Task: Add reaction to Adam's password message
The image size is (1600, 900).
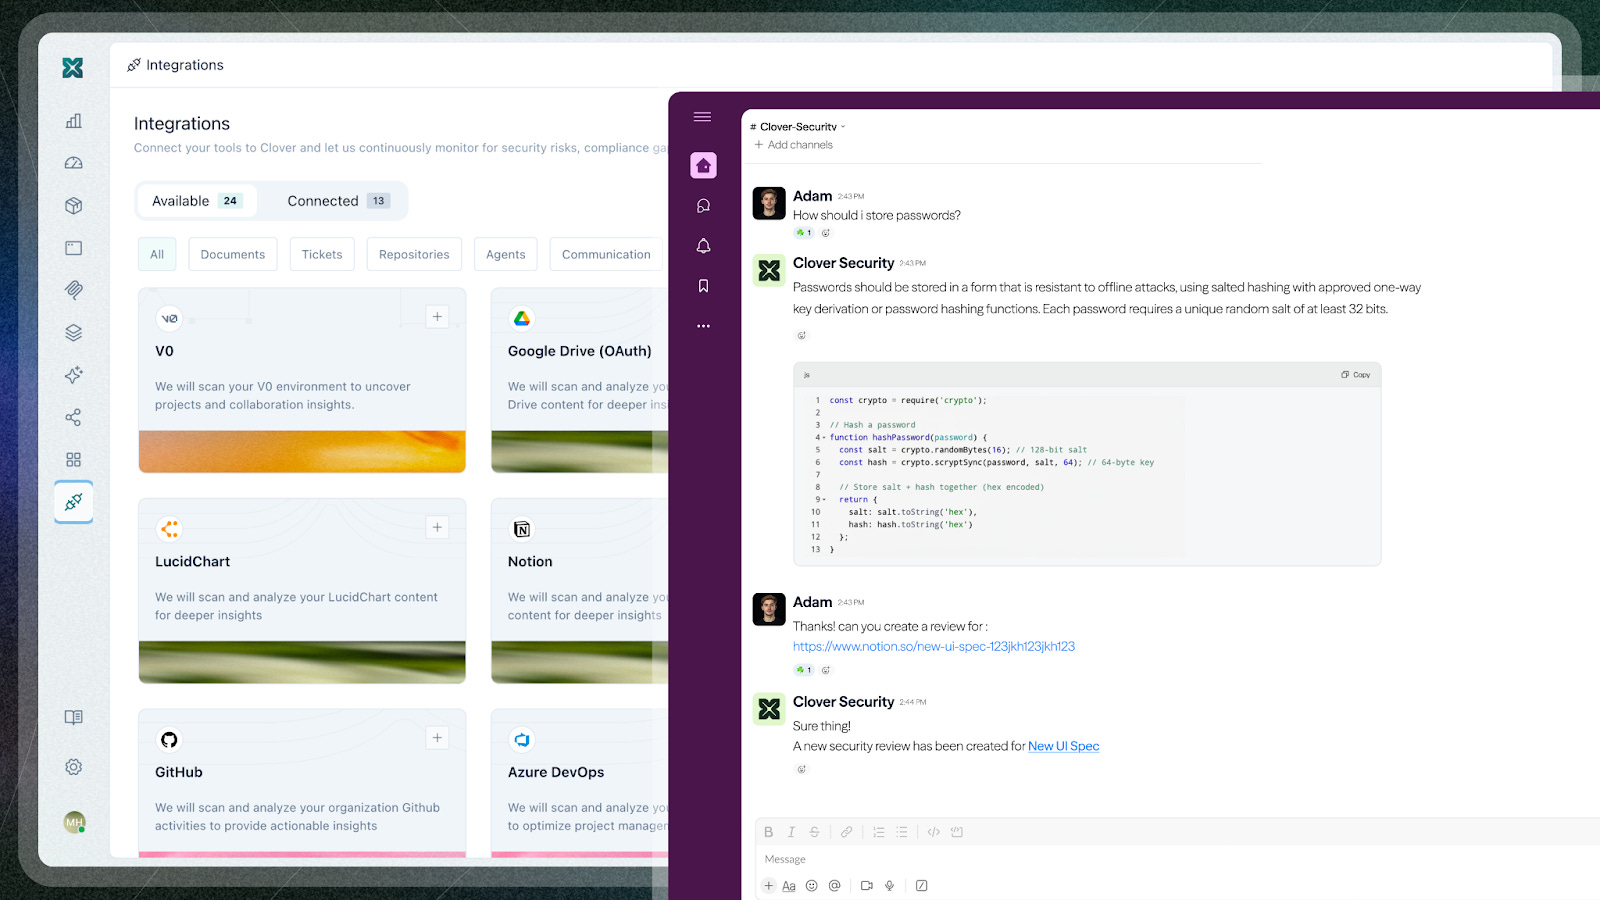Action: 826,233
